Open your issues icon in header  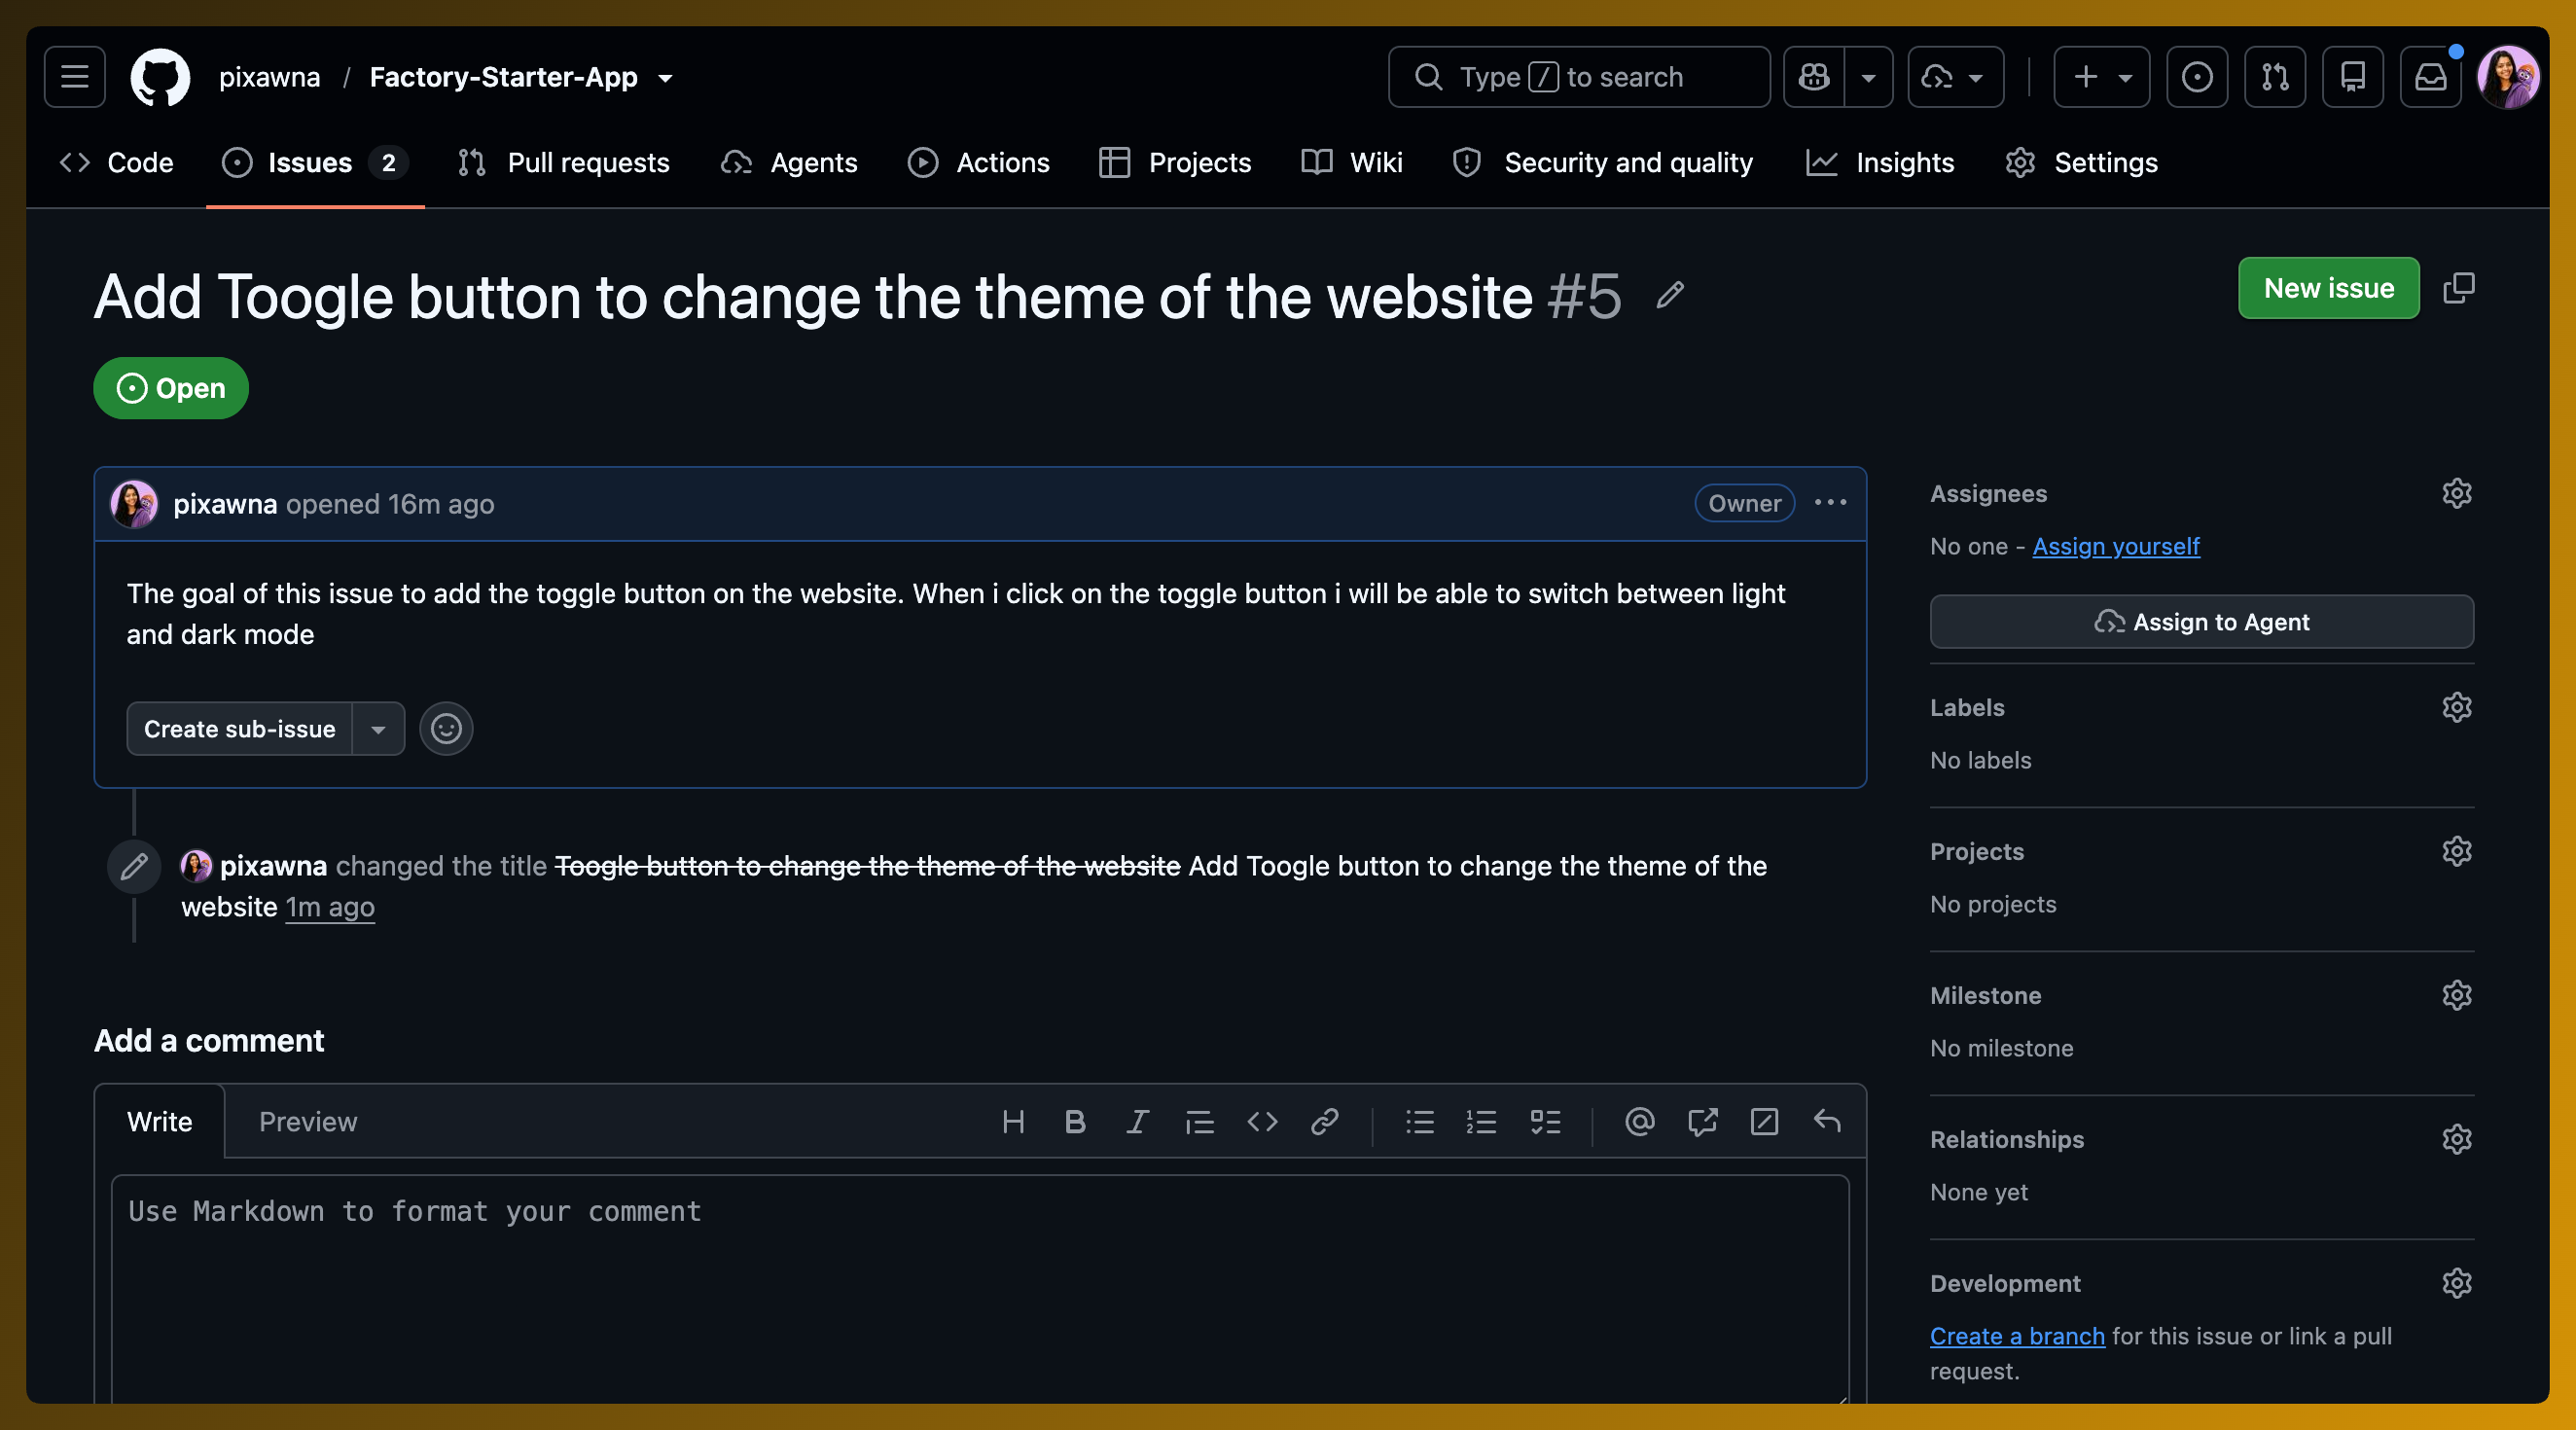point(2197,77)
